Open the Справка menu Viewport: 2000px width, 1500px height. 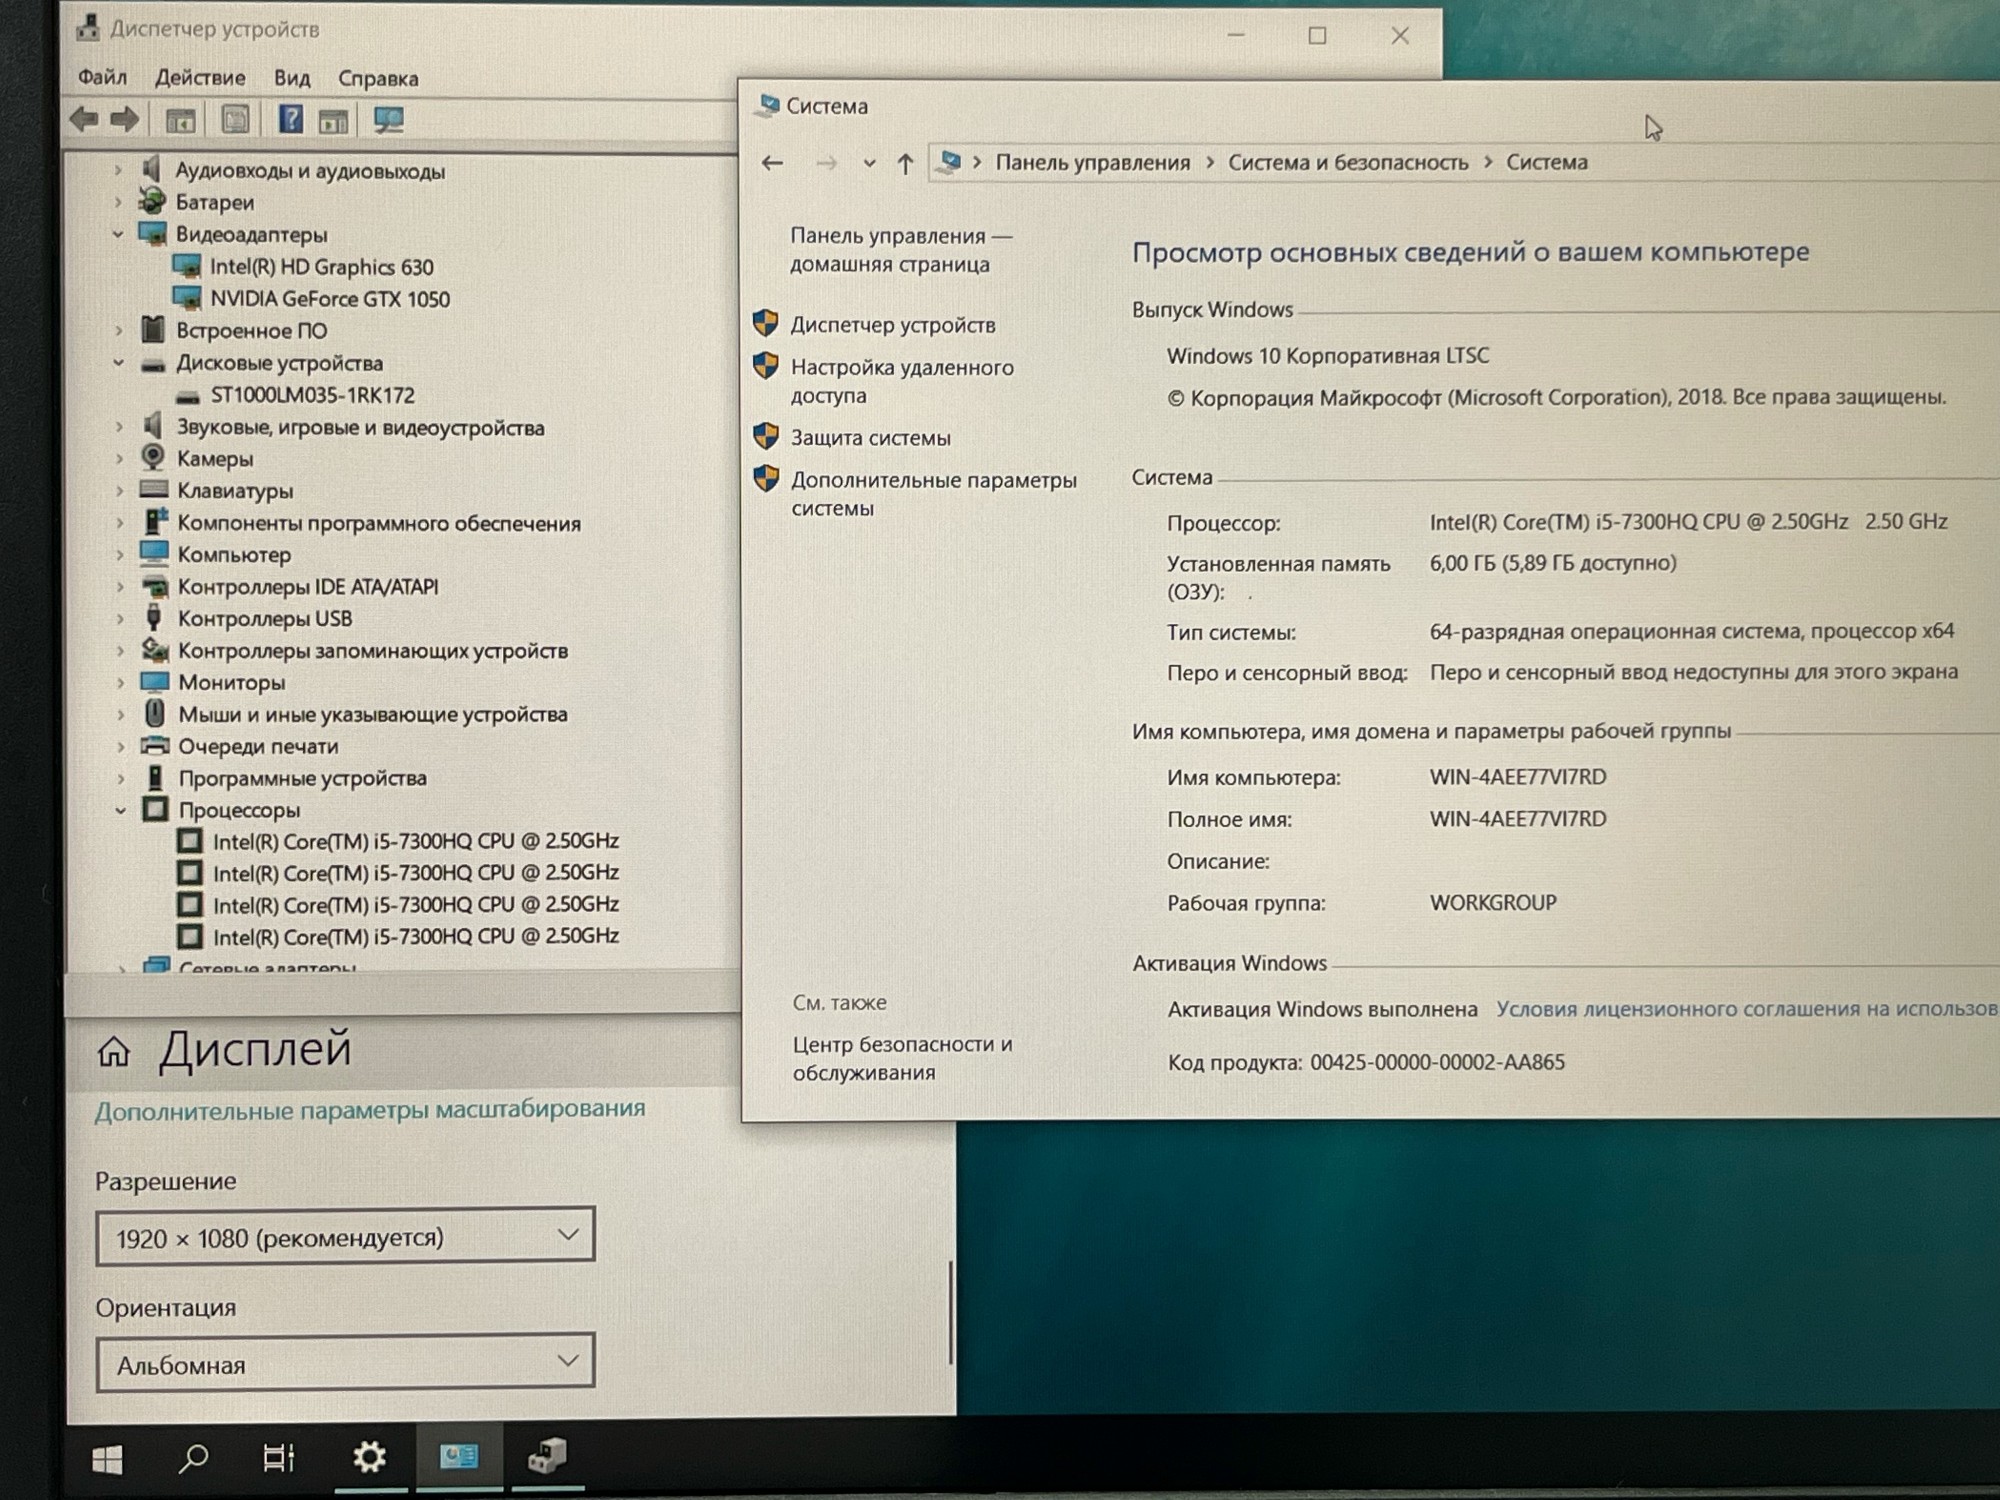[x=378, y=78]
